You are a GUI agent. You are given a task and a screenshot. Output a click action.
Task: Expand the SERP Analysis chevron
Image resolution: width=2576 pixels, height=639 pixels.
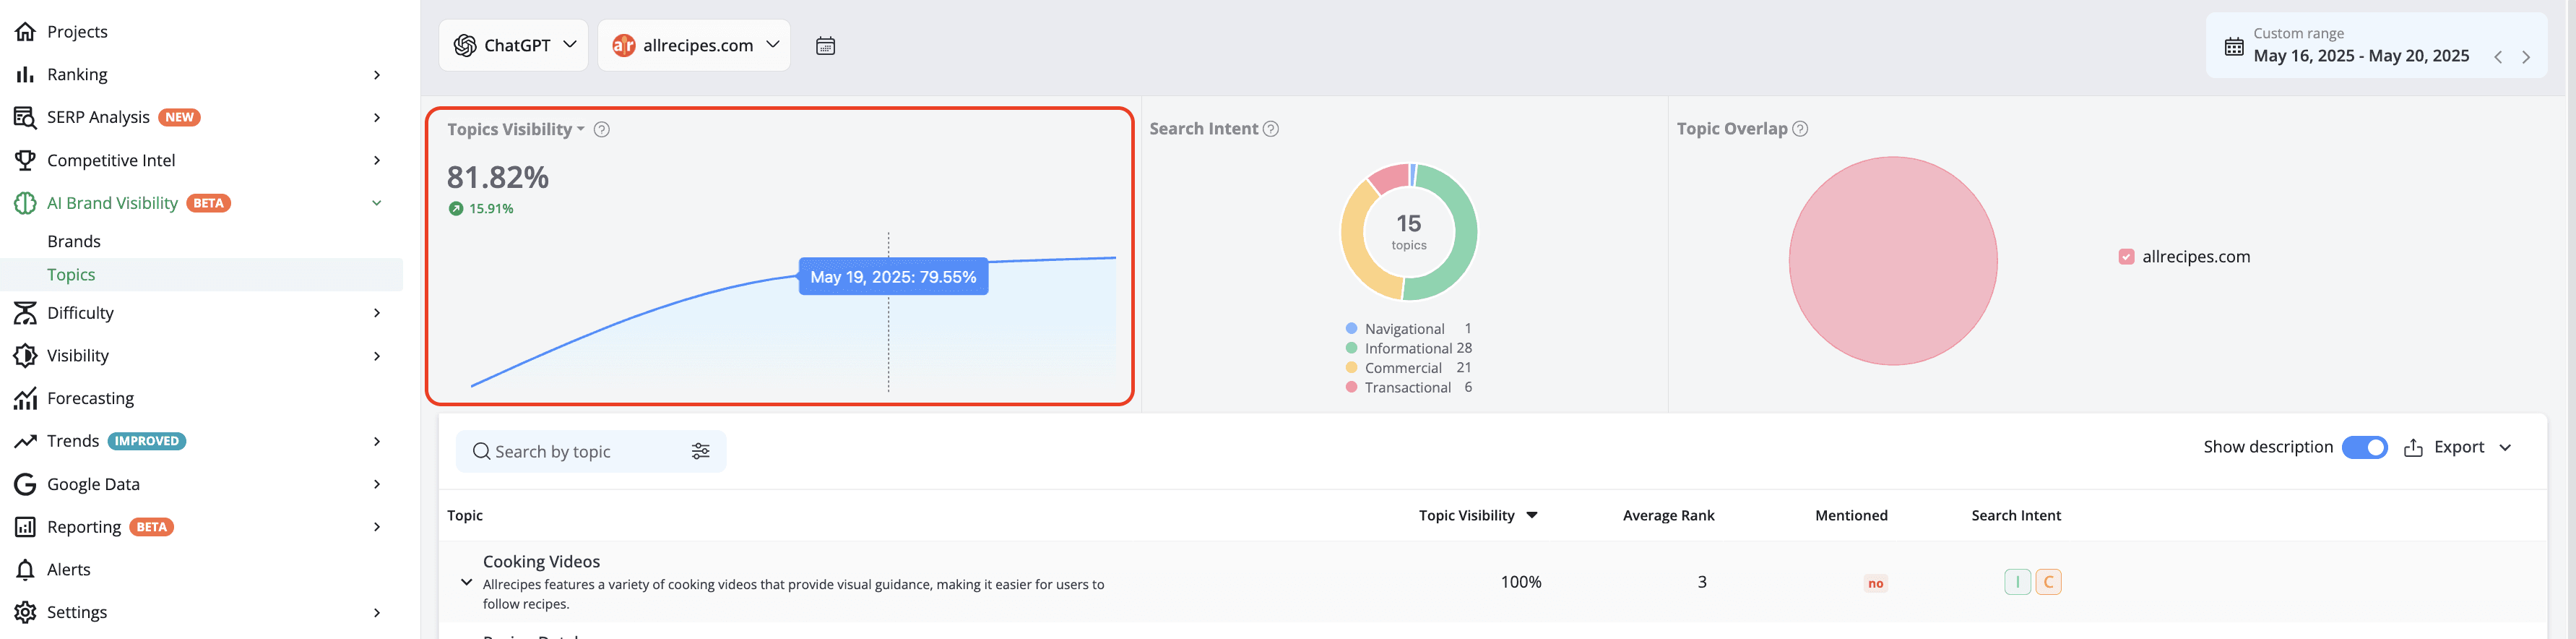point(377,117)
